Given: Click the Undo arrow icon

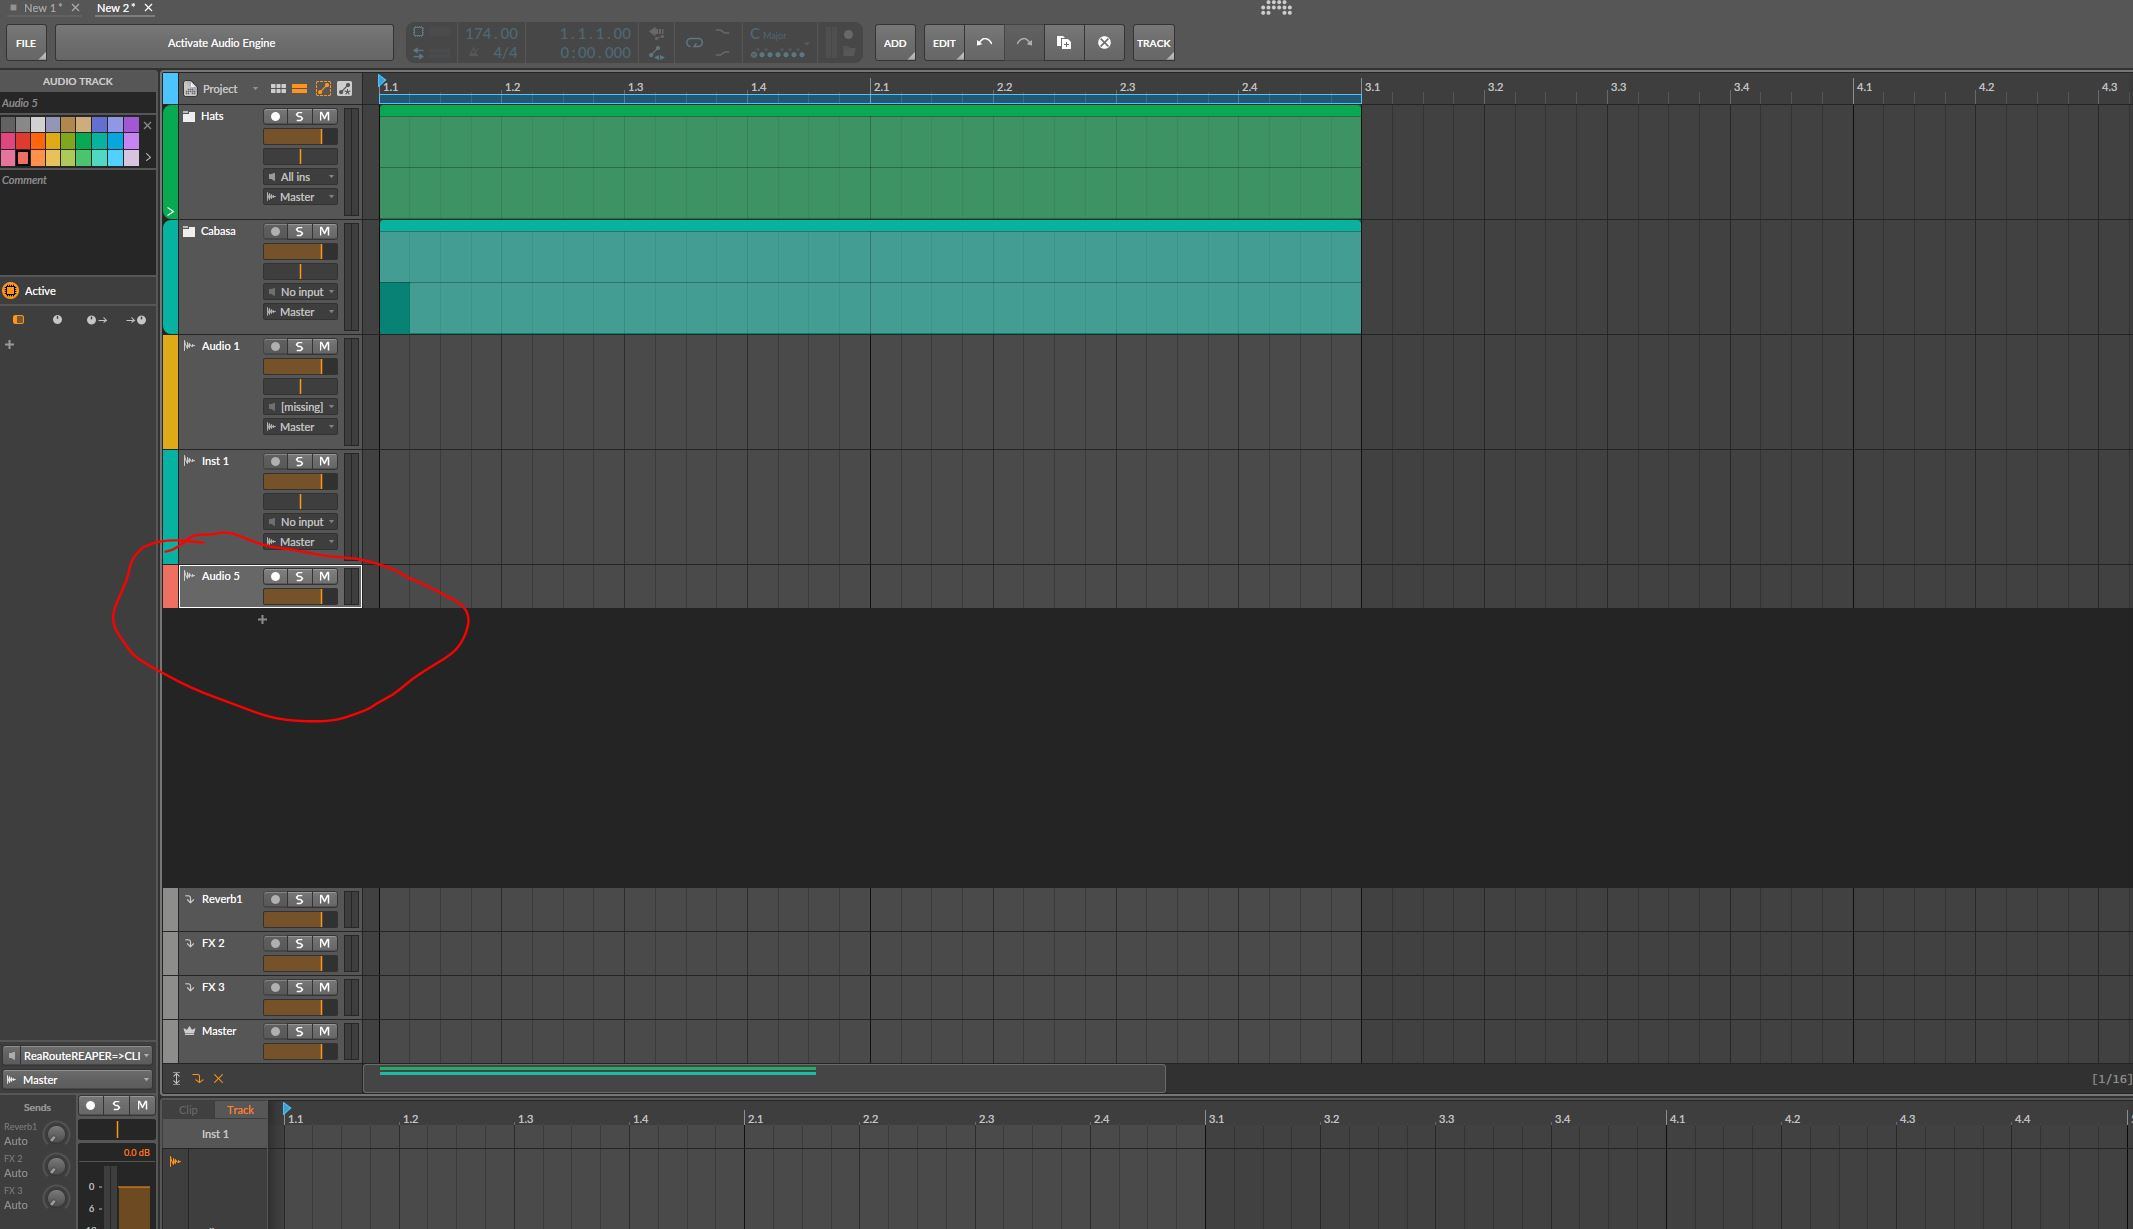Looking at the screenshot, I should point(984,43).
